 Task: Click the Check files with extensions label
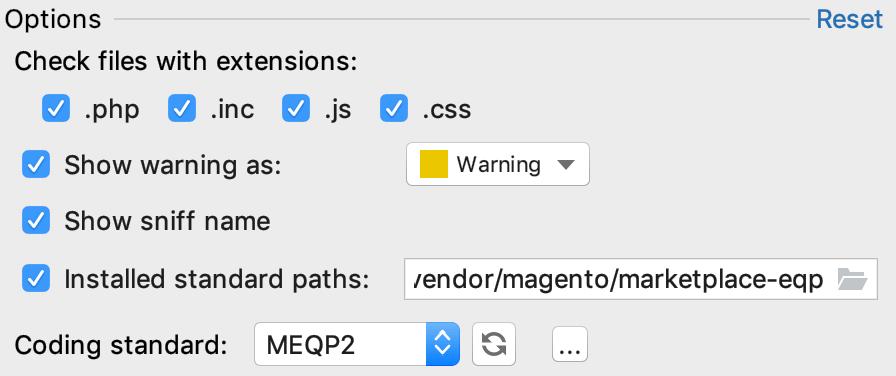point(186,61)
